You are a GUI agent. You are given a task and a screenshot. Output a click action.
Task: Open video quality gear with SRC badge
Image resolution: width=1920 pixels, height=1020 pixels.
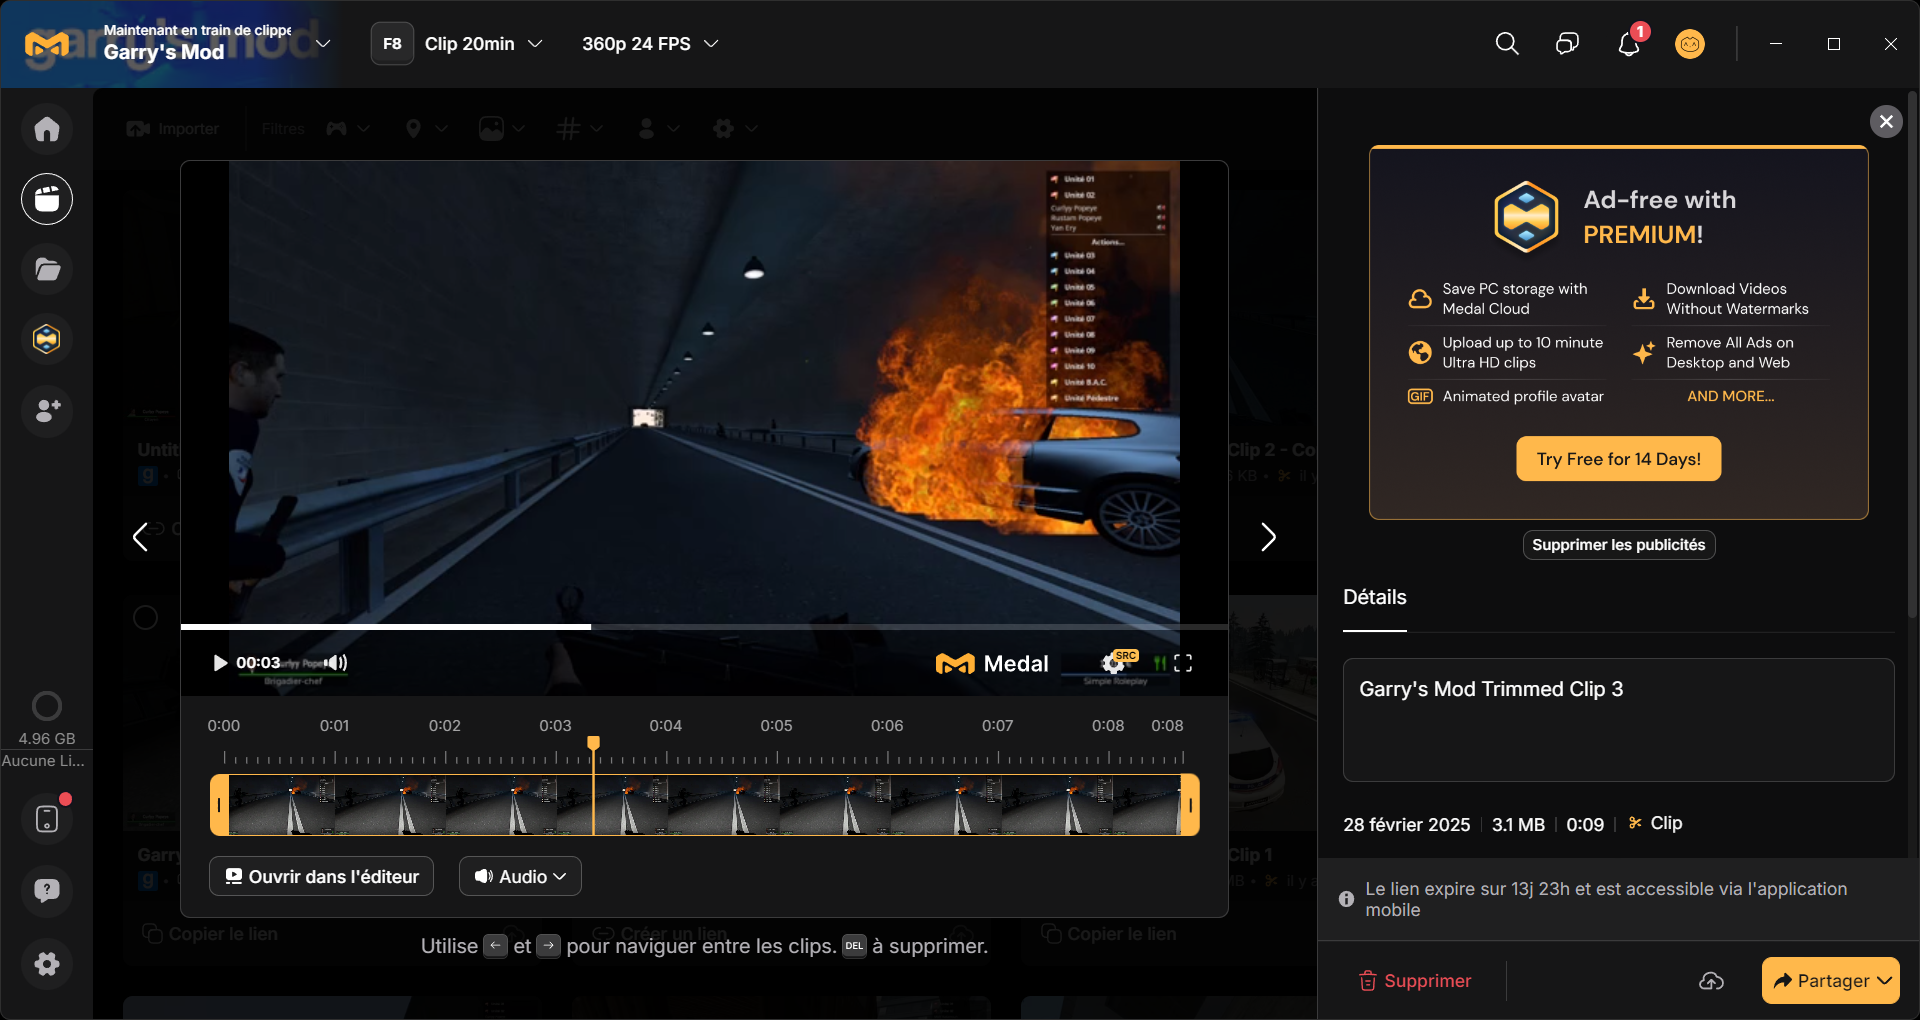pos(1115,662)
